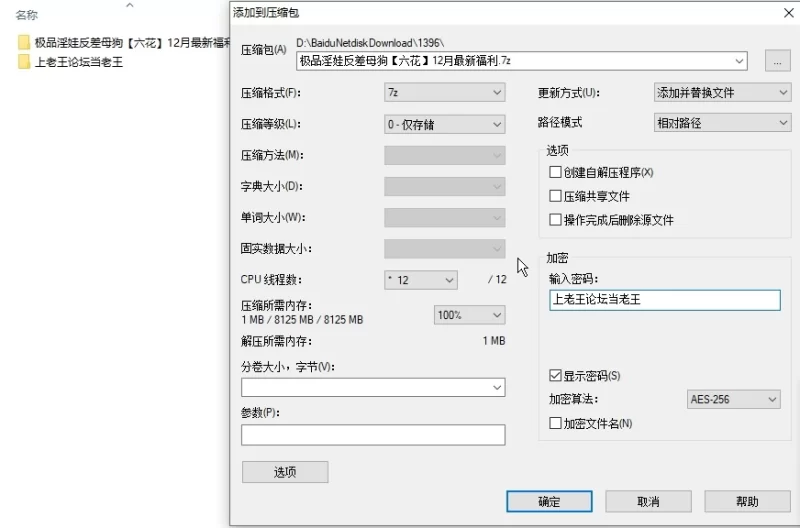The image size is (800, 528).
Task: Tick the 操作完成后删除源文件 checkbox
Action: coord(555,219)
